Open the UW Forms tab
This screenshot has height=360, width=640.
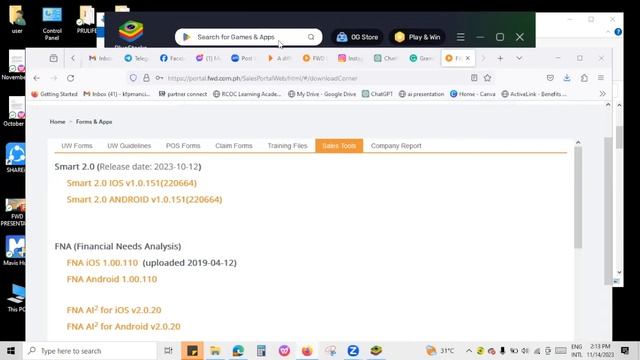click(77, 146)
